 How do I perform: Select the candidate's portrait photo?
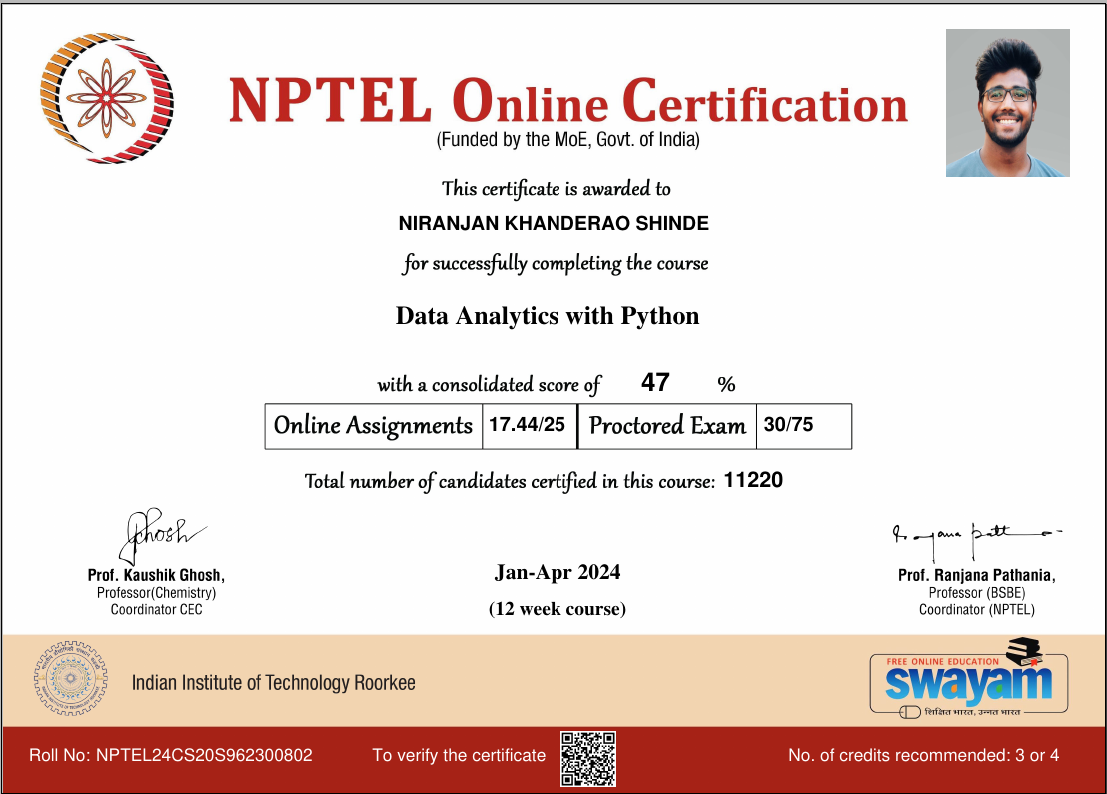[1007, 103]
